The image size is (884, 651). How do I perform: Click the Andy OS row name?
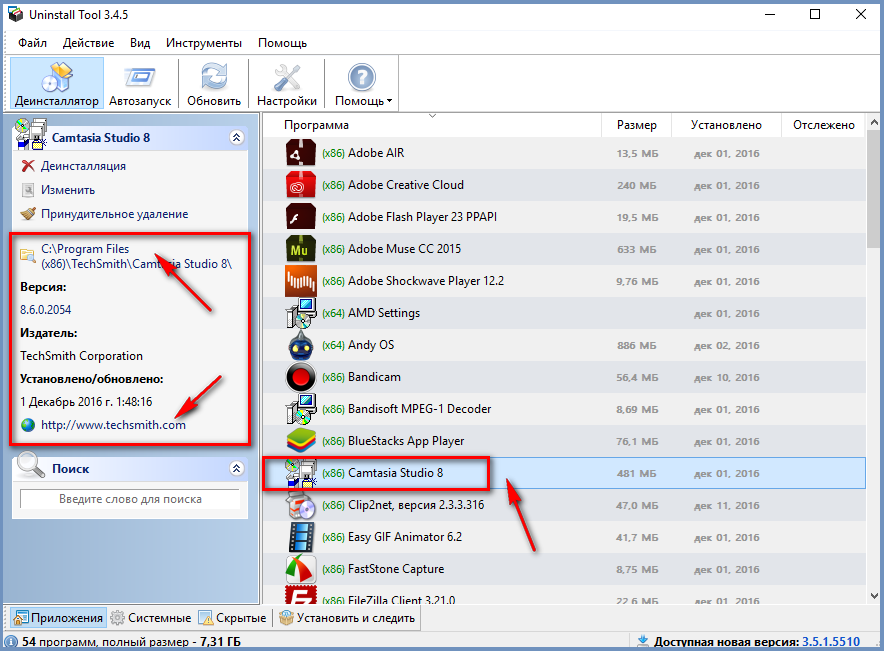[371, 345]
